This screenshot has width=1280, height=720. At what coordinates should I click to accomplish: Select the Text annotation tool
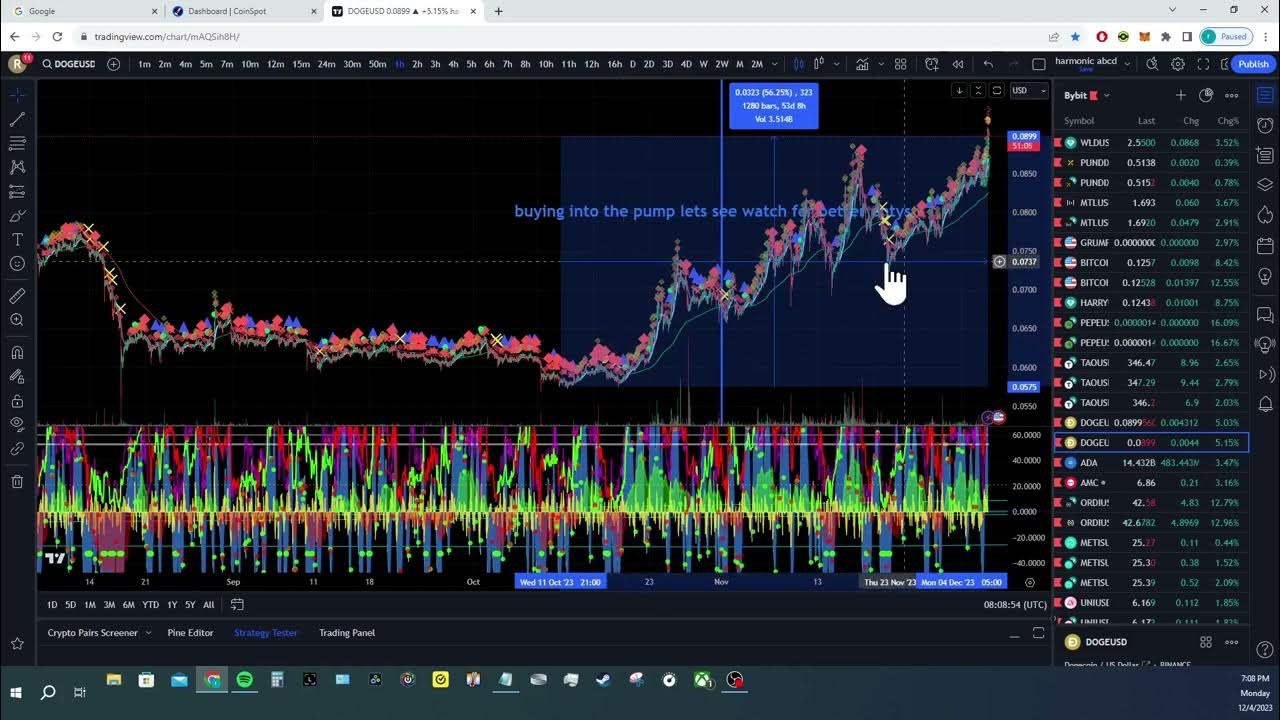[x=17, y=240]
